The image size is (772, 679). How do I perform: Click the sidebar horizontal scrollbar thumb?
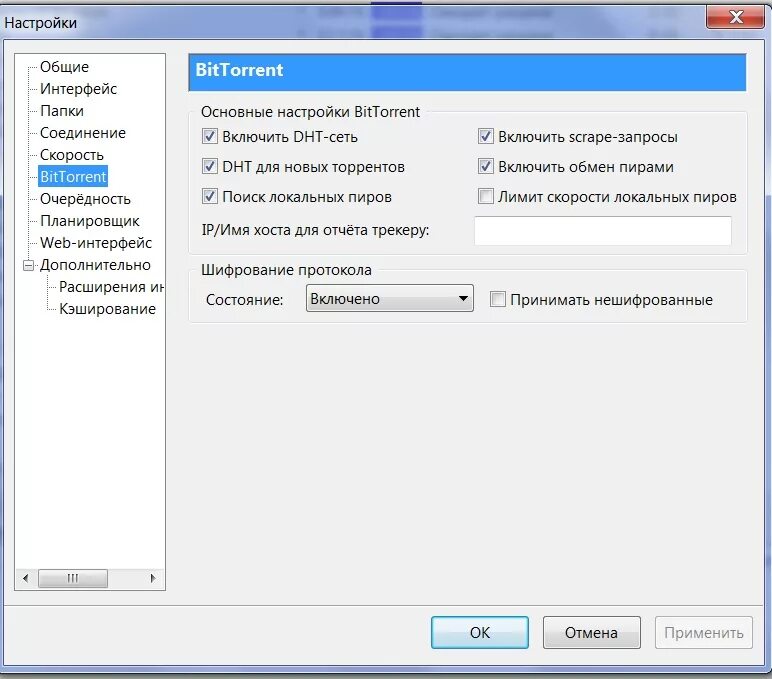tap(73, 578)
